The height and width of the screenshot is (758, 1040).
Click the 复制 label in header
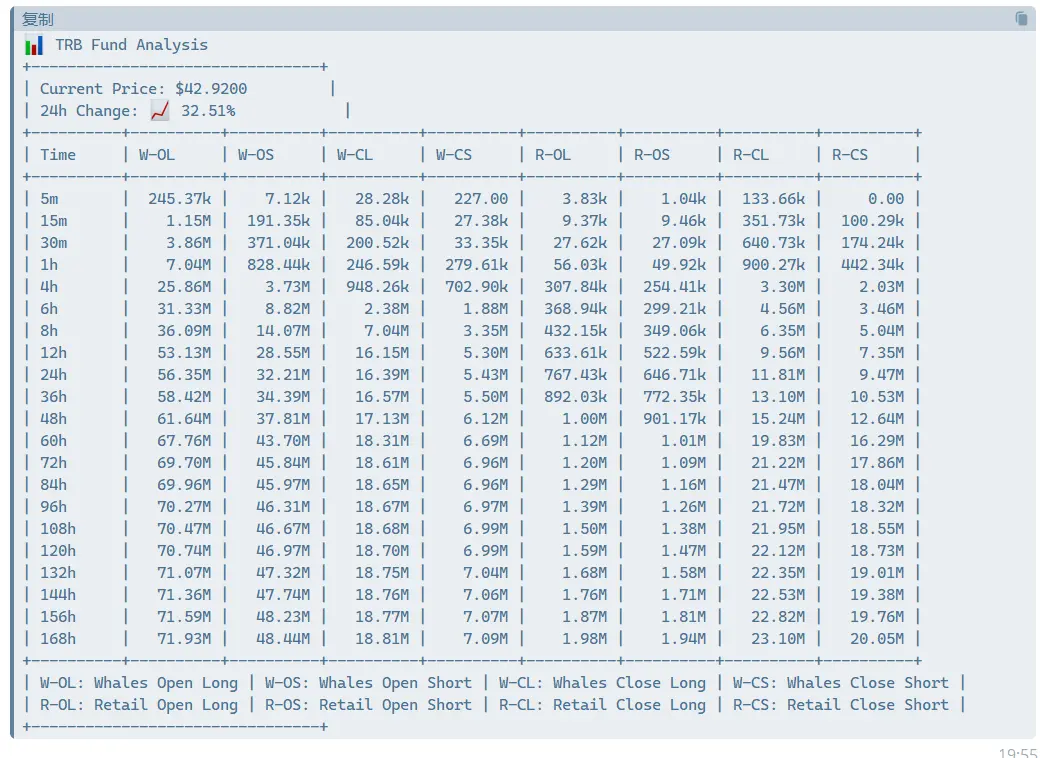(37, 19)
